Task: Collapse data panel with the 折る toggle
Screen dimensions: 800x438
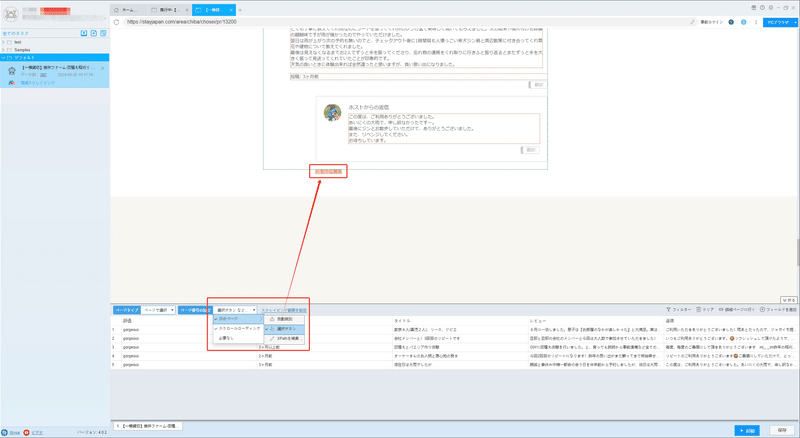Action: (x=788, y=300)
